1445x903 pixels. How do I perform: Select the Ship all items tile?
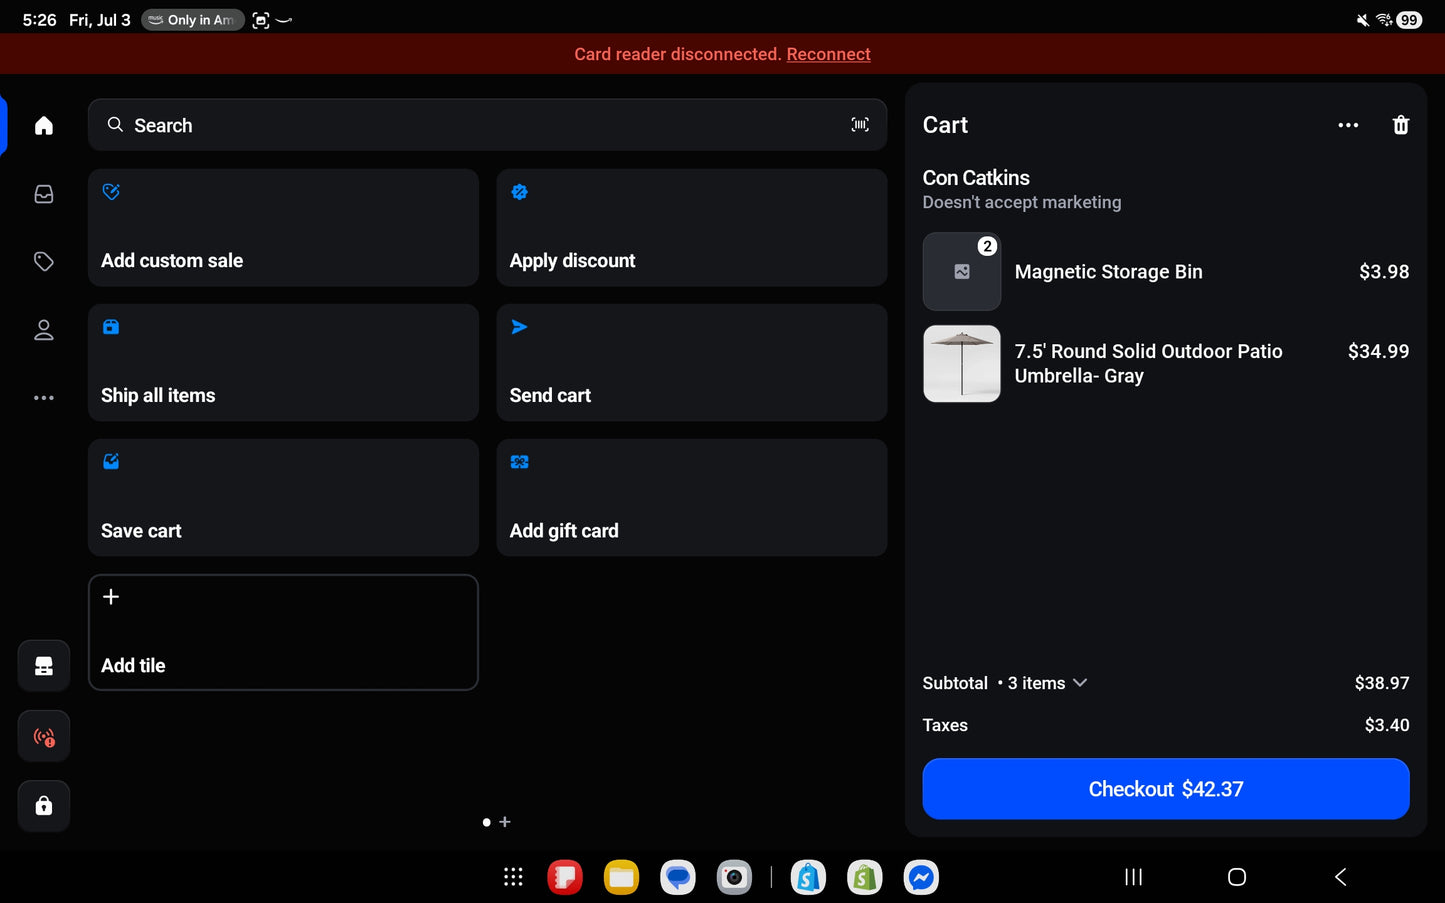point(283,363)
